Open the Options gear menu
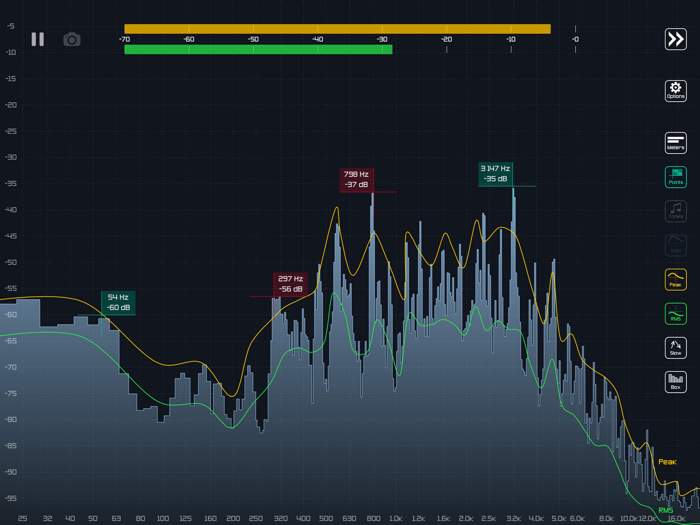The width and height of the screenshot is (700, 525). 676,91
